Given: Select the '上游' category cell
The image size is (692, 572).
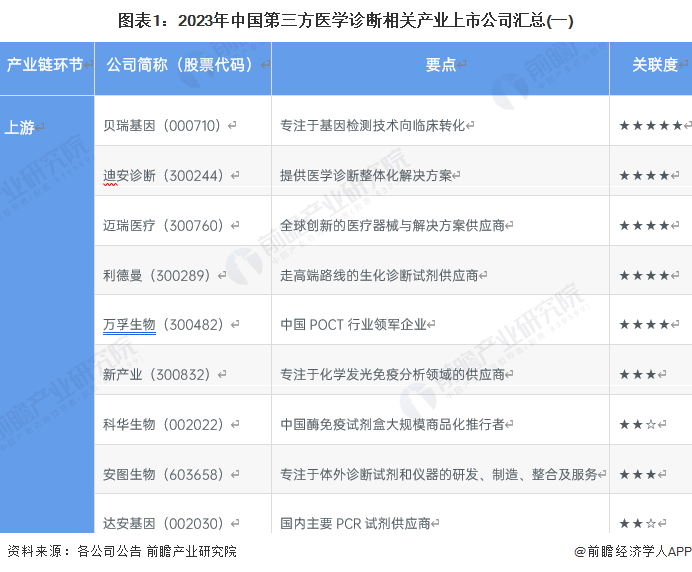Looking at the screenshot, I should point(20,127).
